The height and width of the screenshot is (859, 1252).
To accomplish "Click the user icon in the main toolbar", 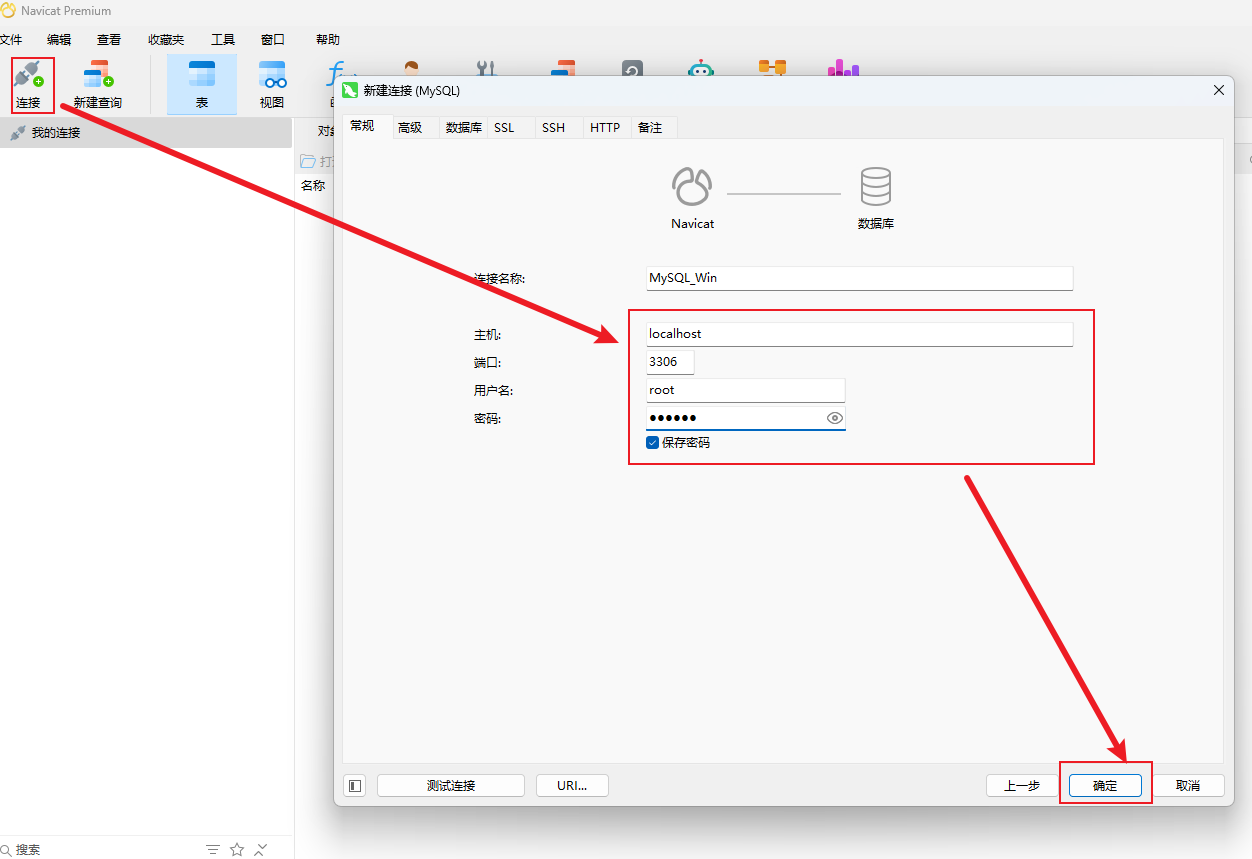I will coord(411,68).
